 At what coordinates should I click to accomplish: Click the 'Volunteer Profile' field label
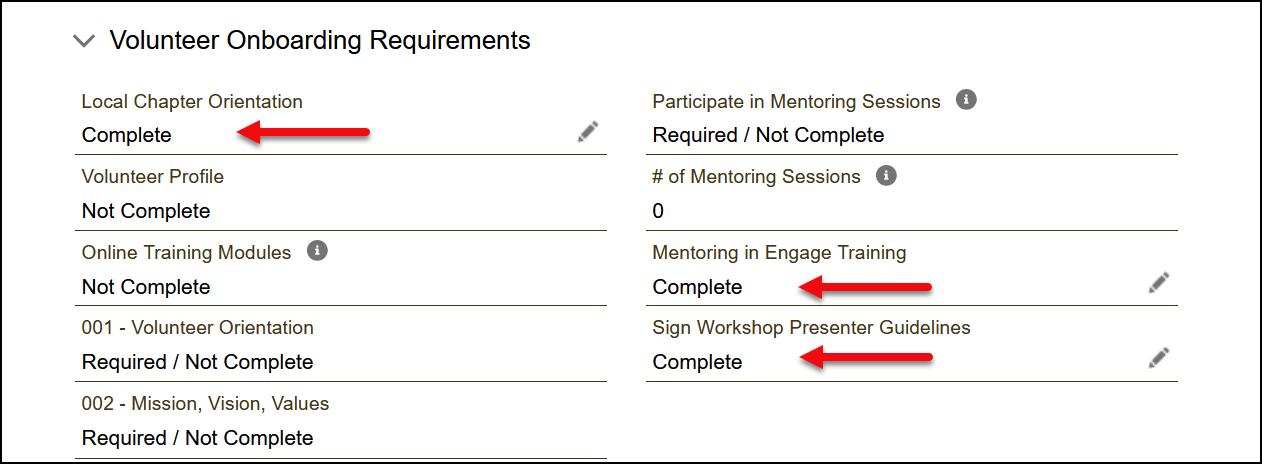[152, 177]
